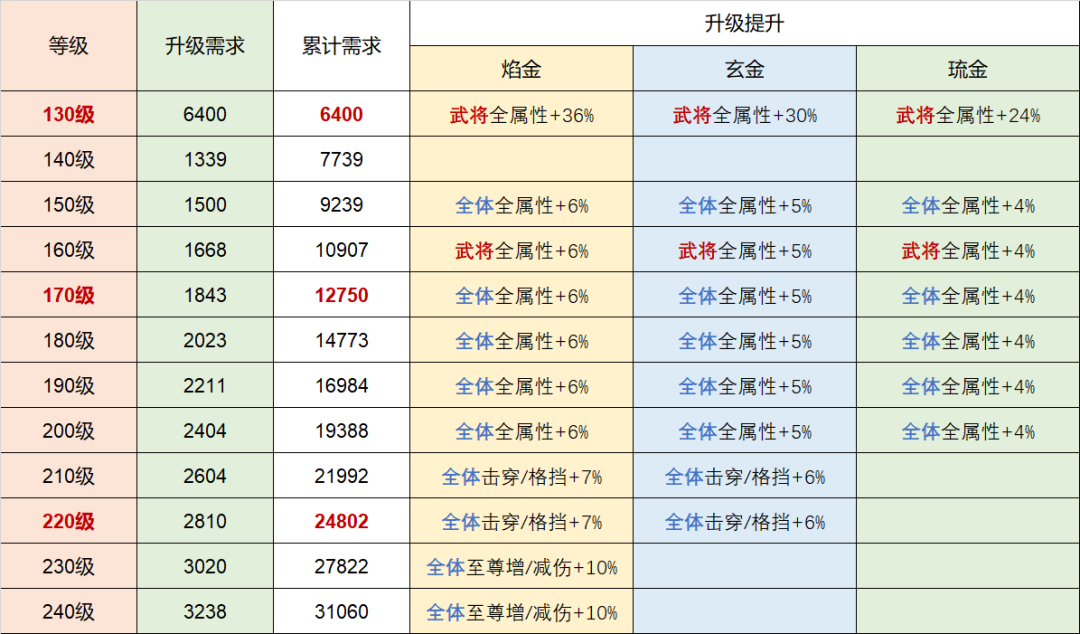The height and width of the screenshot is (634, 1080).
Task: Select upgrade requirement 2211
Action: tap(205, 385)
